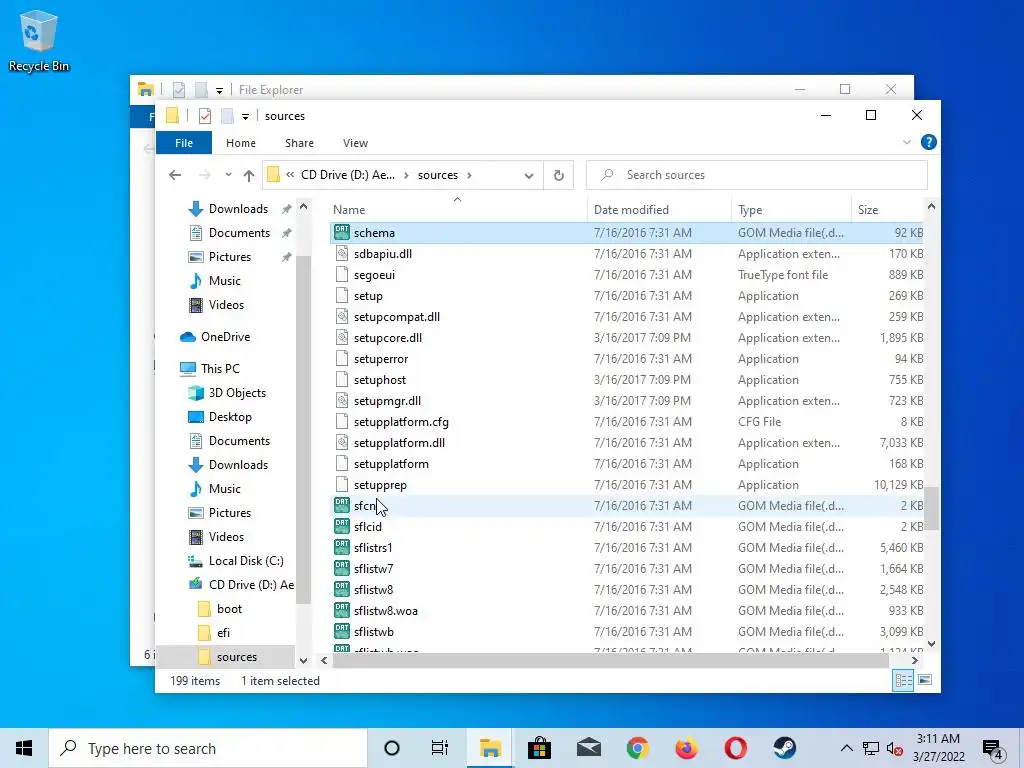Viewport: 1024px width, 768px height.
Task: Click the taskbar search box
Action: [208, 748]
